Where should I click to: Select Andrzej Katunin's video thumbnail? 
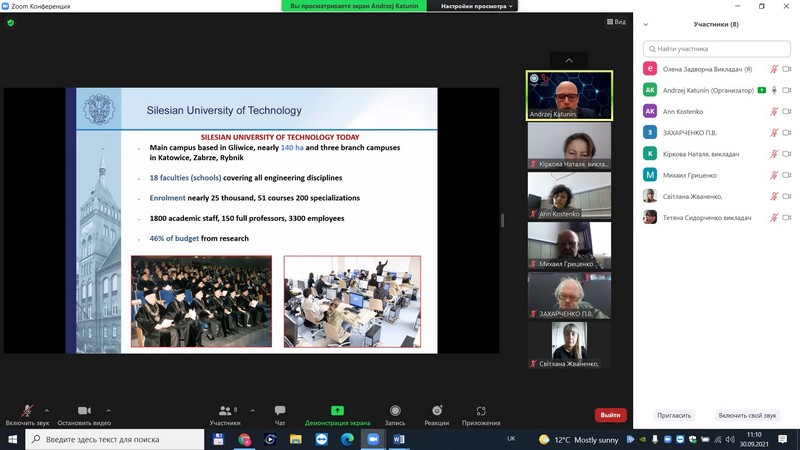coord(569,95)
